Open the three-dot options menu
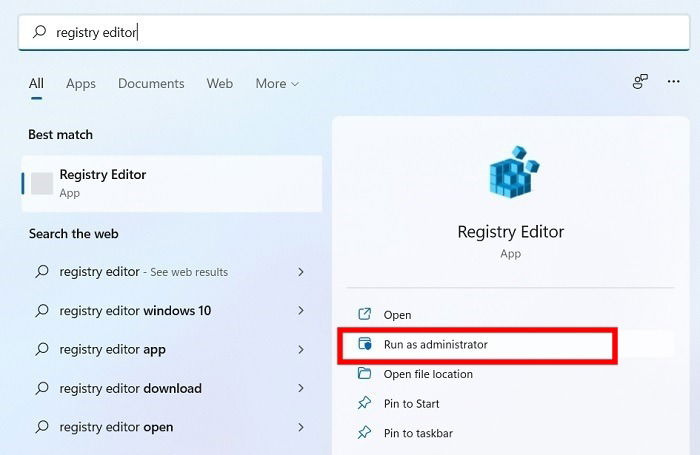This screenshot has height=455, width=700. [x=673, y=81]
